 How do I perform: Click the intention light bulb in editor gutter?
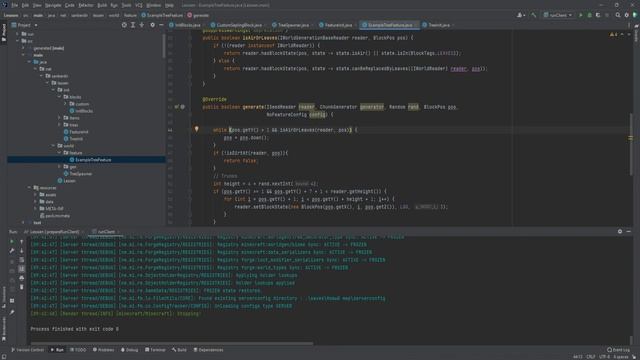pos(196,129)
